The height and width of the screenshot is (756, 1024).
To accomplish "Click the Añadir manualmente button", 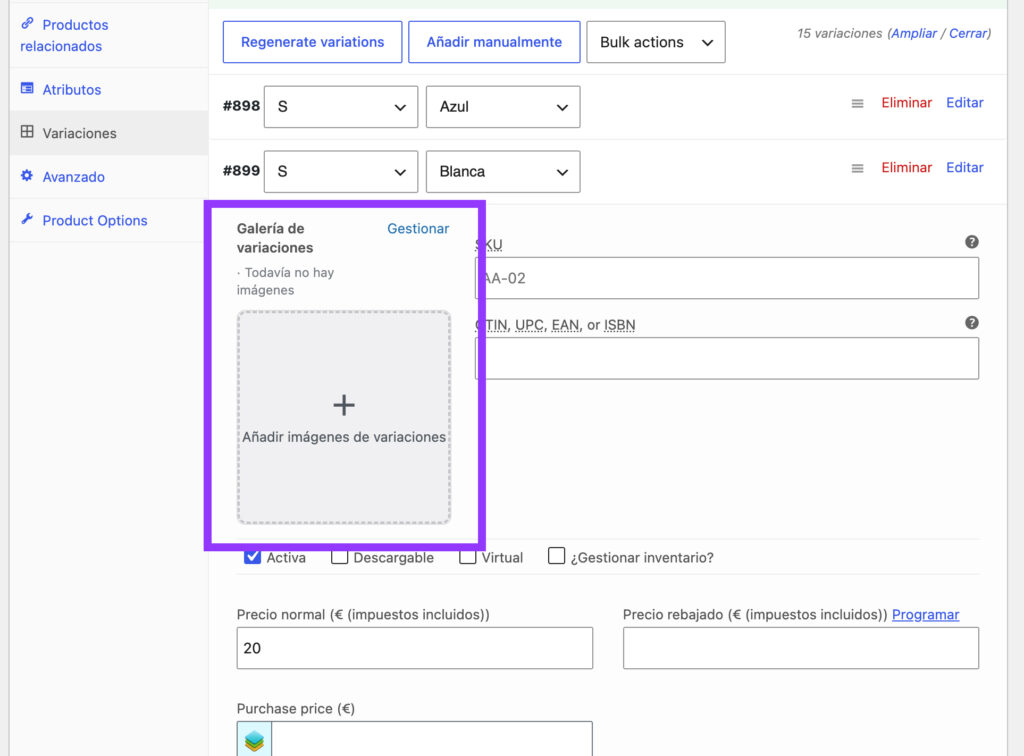I will click(x=494, y=42).
